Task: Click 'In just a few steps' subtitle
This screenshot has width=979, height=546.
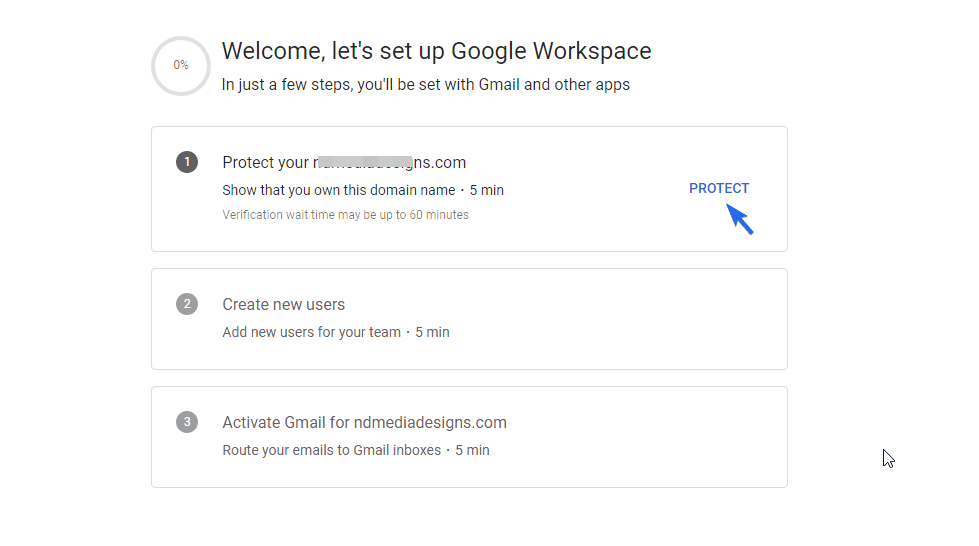Action: [426, 84]
